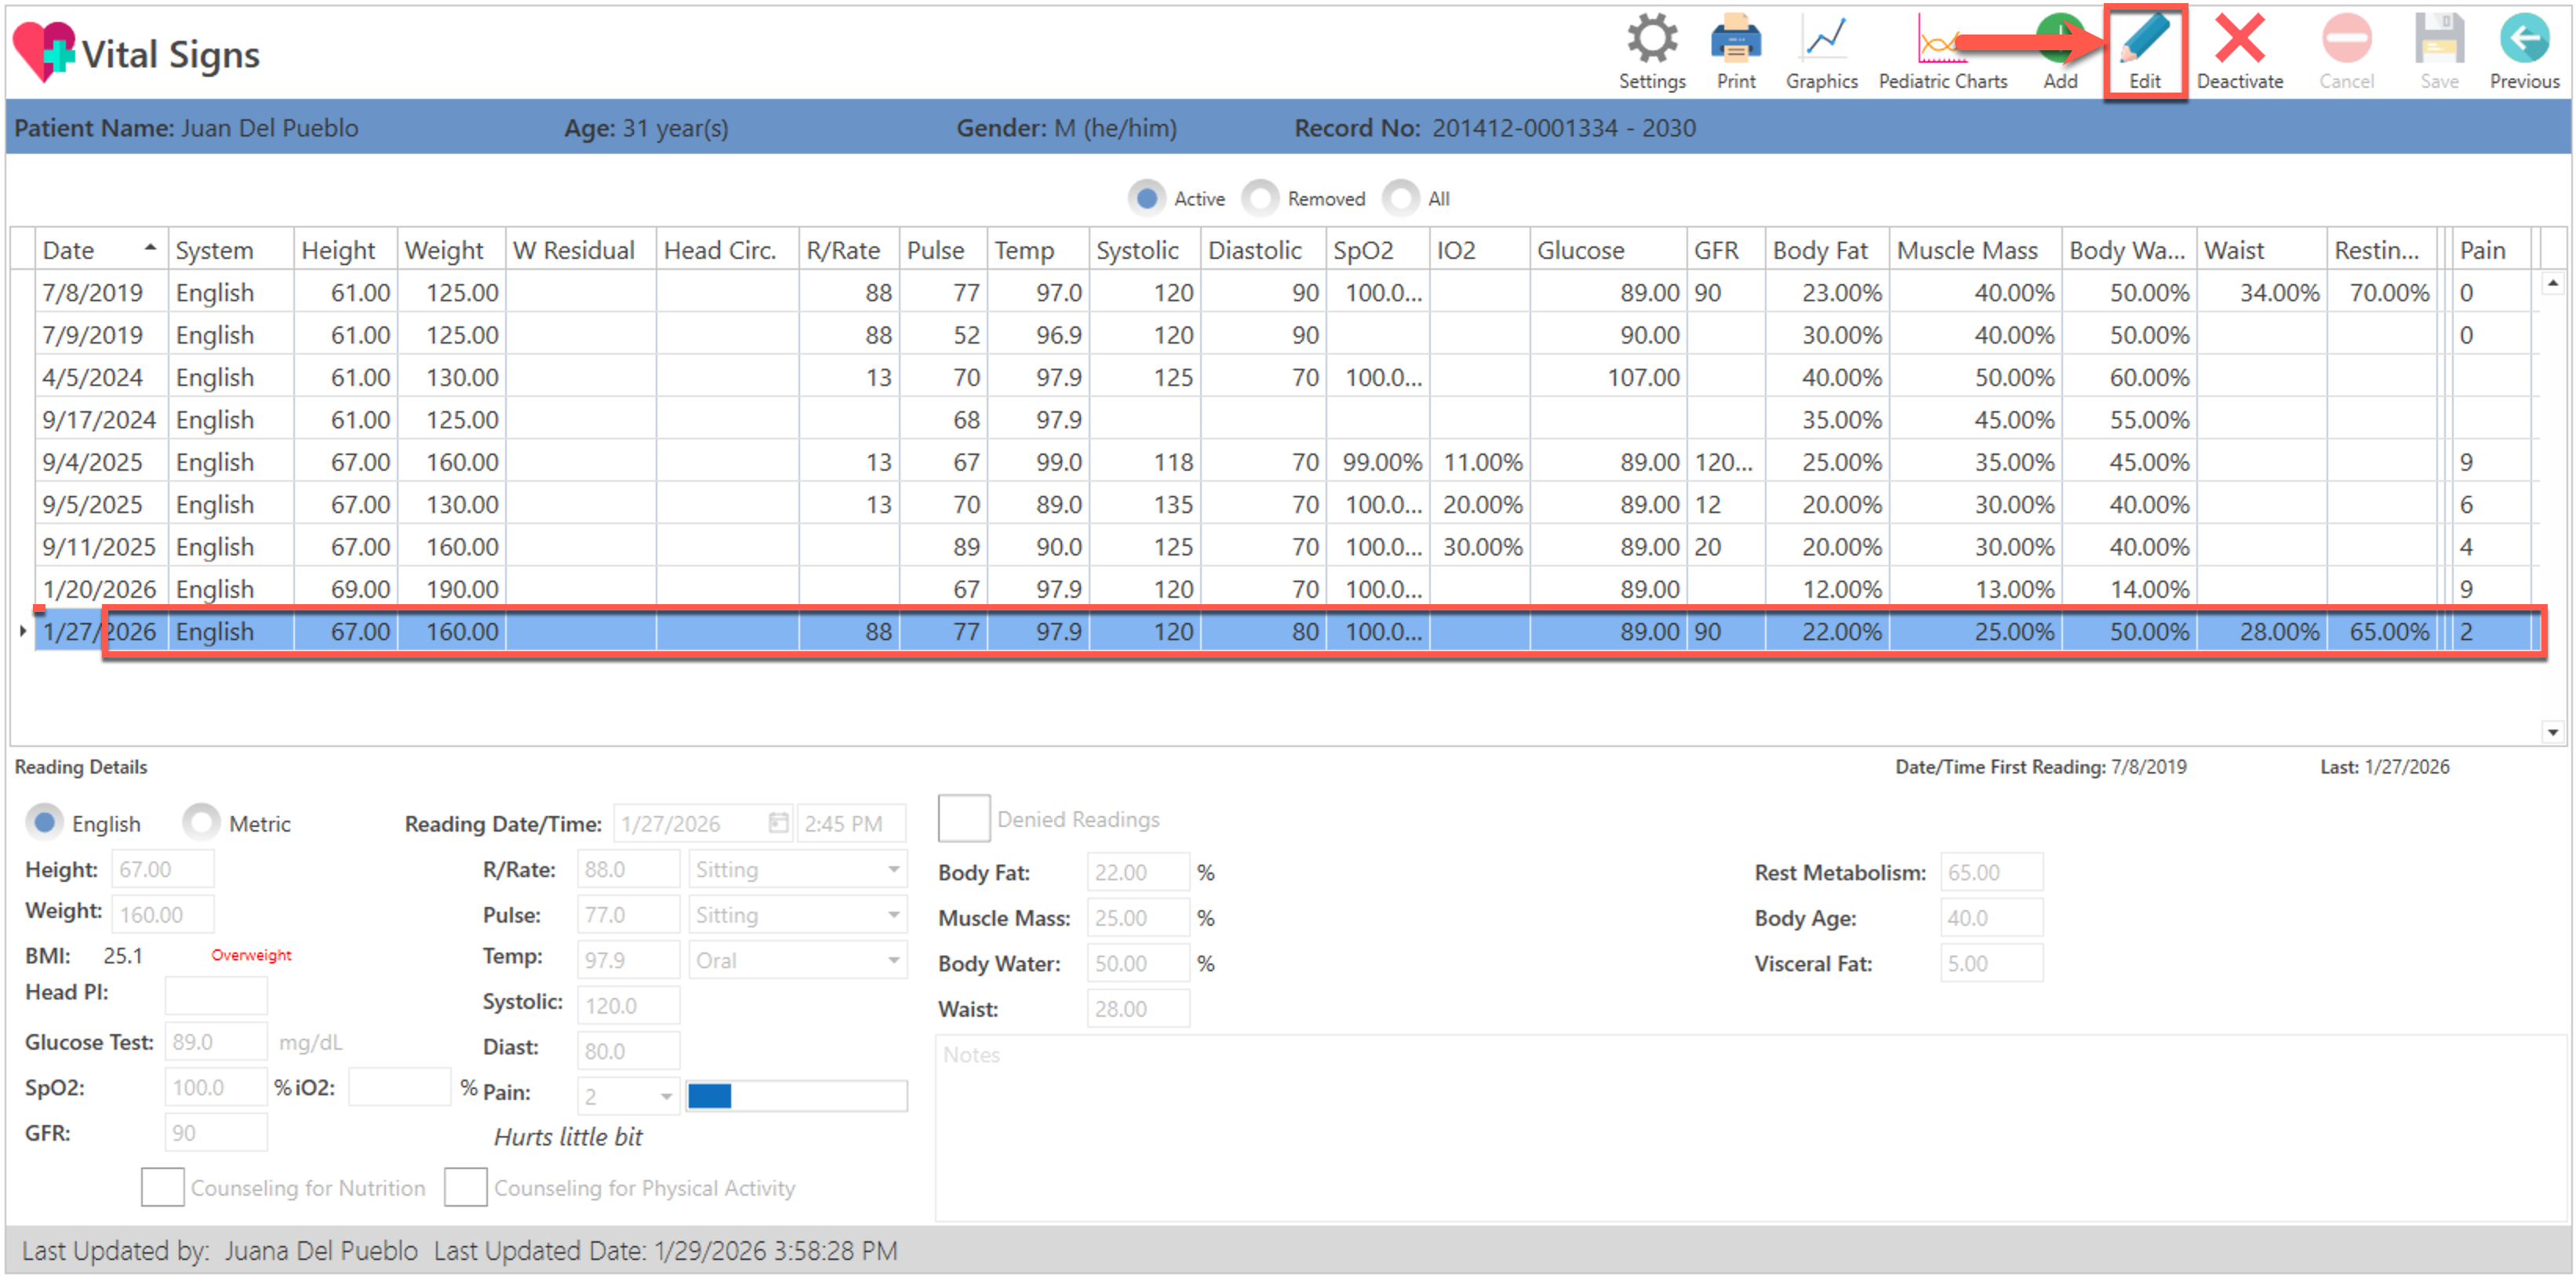Click the blue pain level bar
This screenshot has width=2576, height=1282.
pyautogui.click(x=709, y=1096)
